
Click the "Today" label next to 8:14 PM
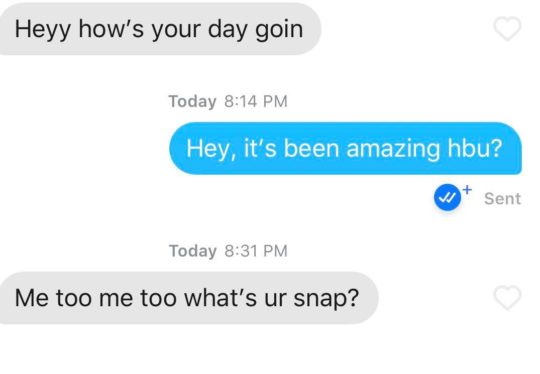[x=192, y=102]
